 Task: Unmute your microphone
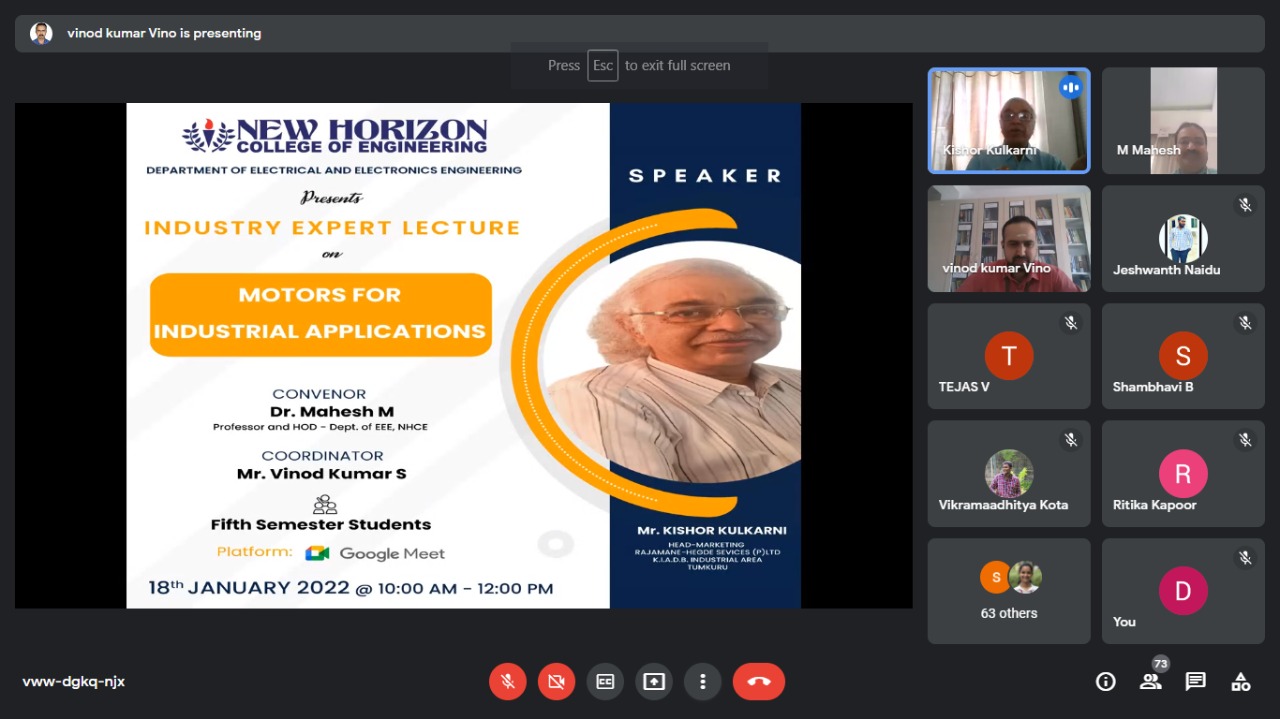point(508,682)
